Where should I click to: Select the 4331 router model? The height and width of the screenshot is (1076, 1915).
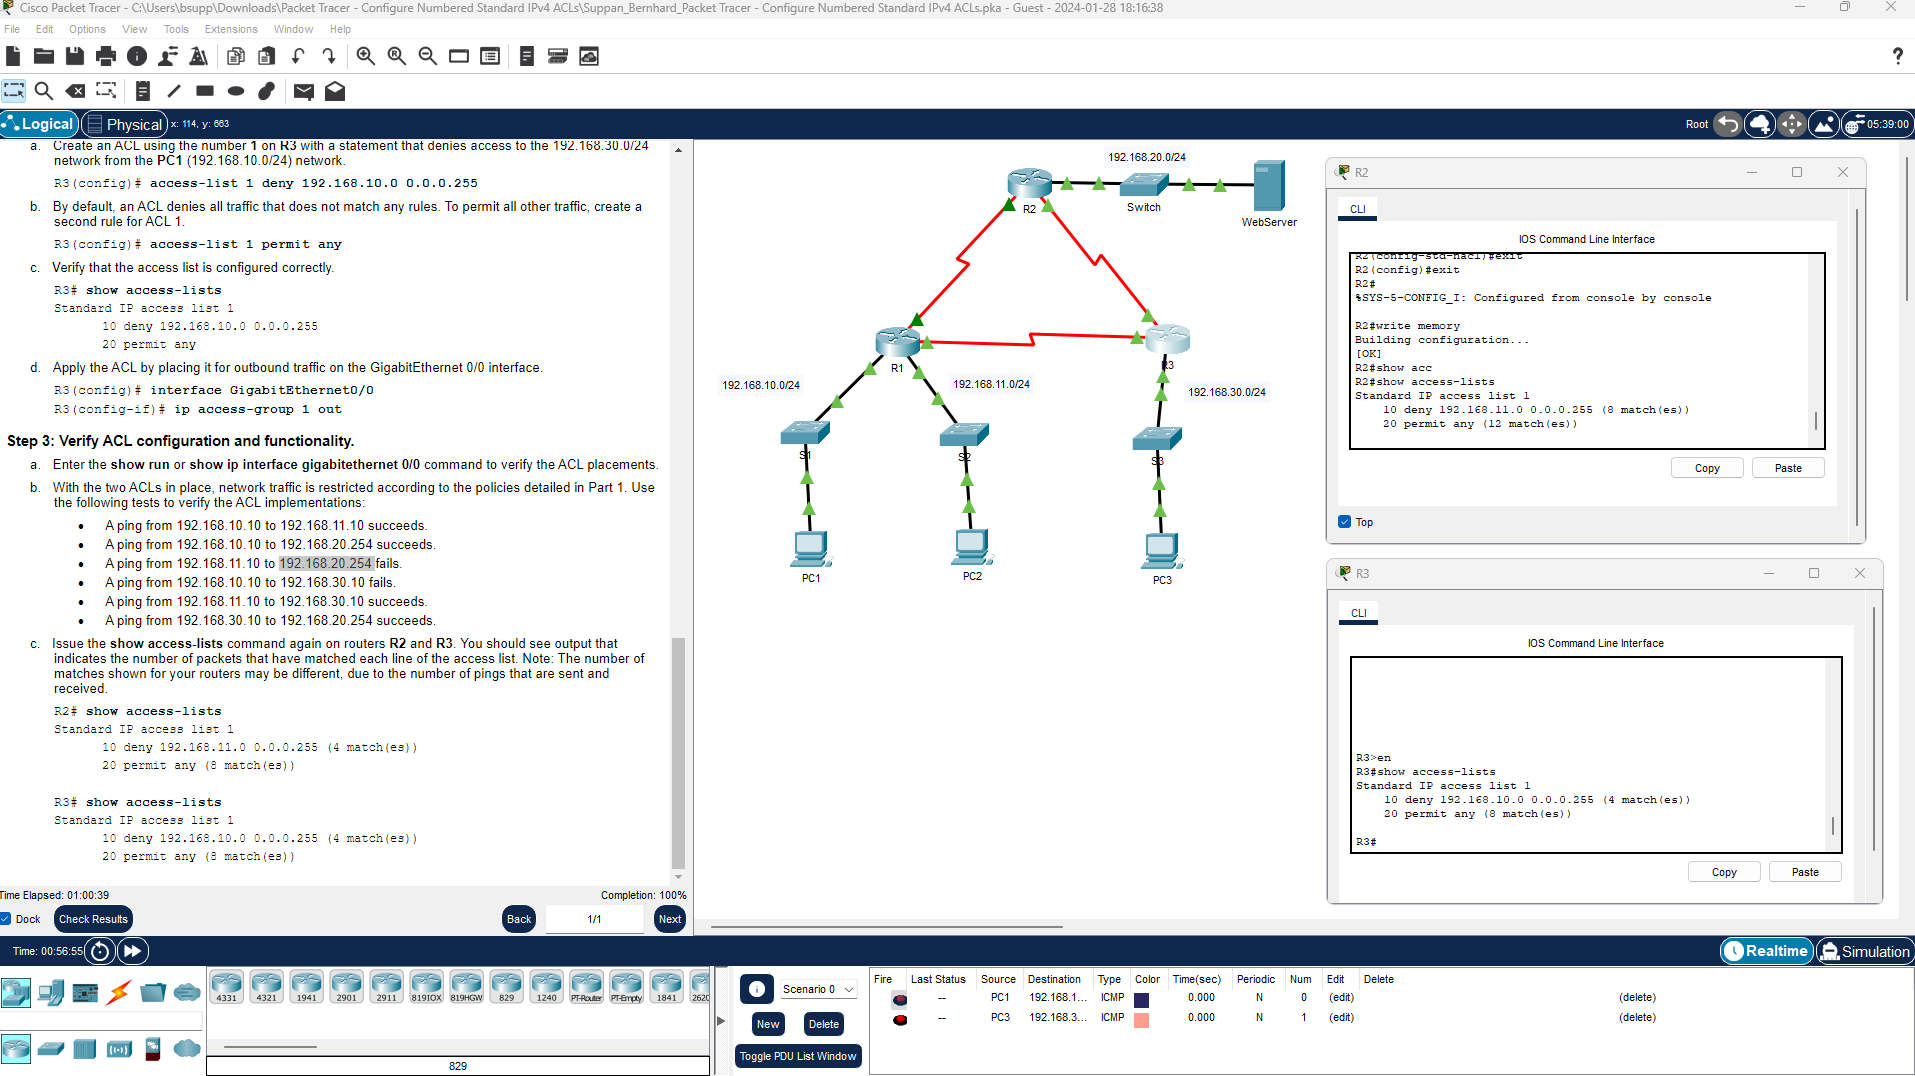click(x=227, y=986)
